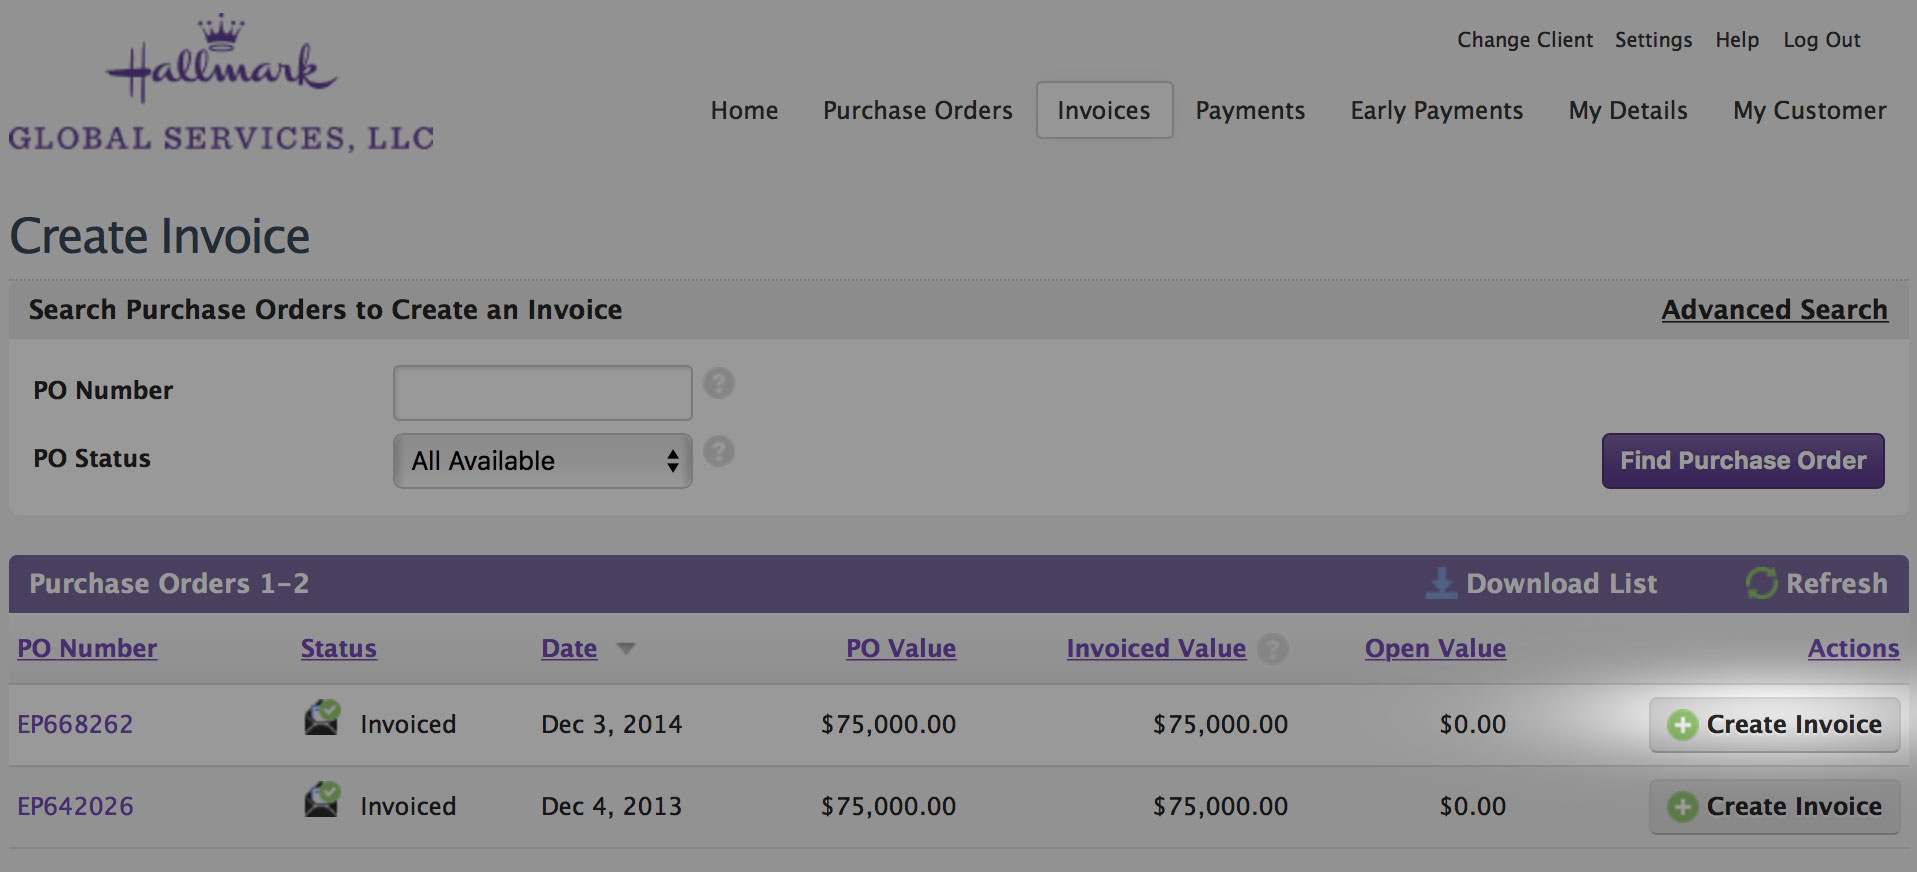Click the Hallmark Global Services logo
Screen dimensions: 1917x872
coord(221,83)
